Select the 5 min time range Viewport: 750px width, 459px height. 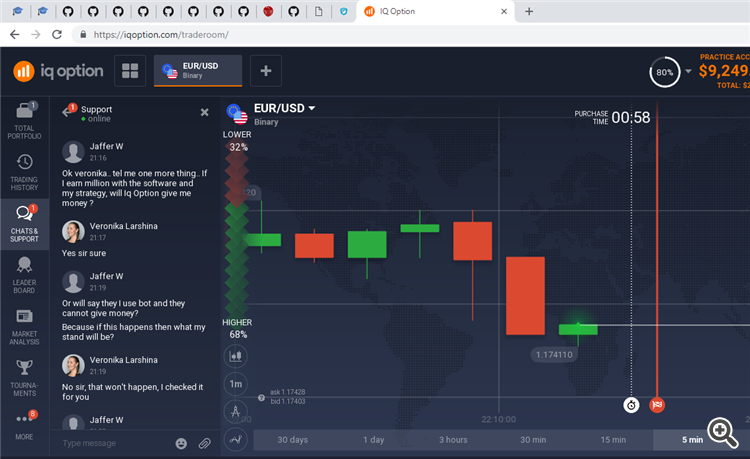[692, 440]
